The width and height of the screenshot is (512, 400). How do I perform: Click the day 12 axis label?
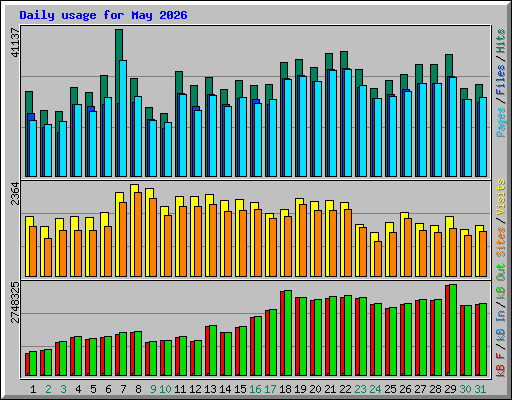click(x=195, y=389)
